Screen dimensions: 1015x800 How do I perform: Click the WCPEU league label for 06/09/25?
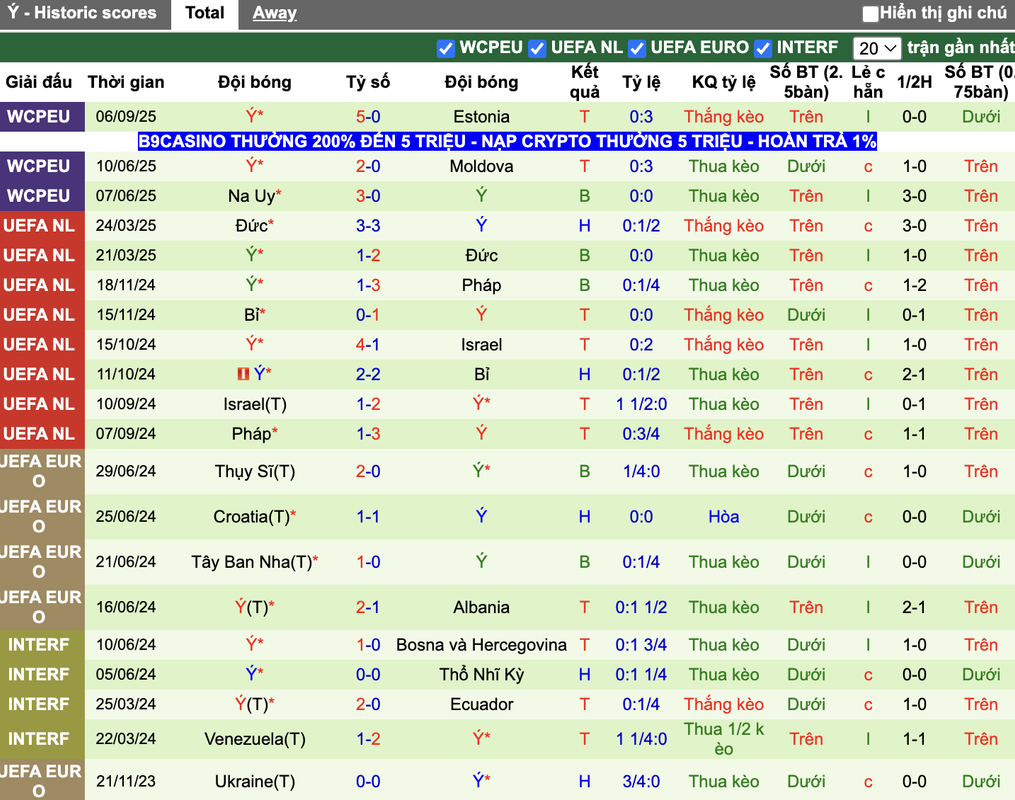click(x=39, y=117)
